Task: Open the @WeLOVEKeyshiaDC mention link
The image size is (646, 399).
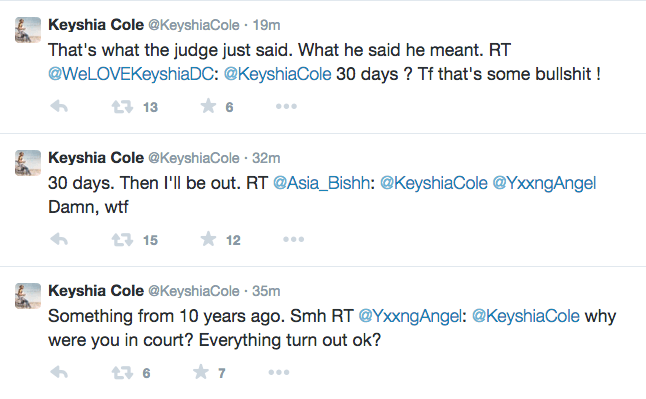Action: tap(131, 74)
